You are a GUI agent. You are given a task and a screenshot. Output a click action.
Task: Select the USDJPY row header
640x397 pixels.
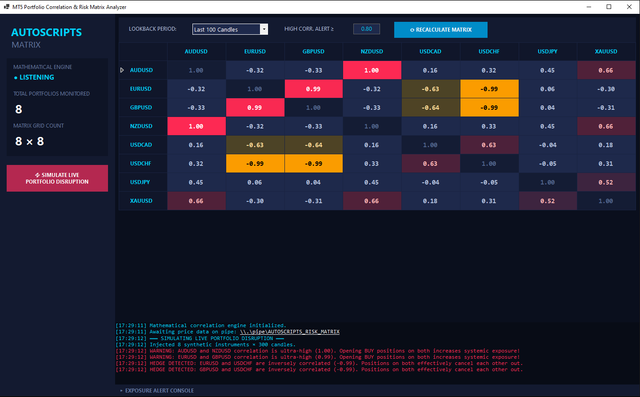[143, 182]
